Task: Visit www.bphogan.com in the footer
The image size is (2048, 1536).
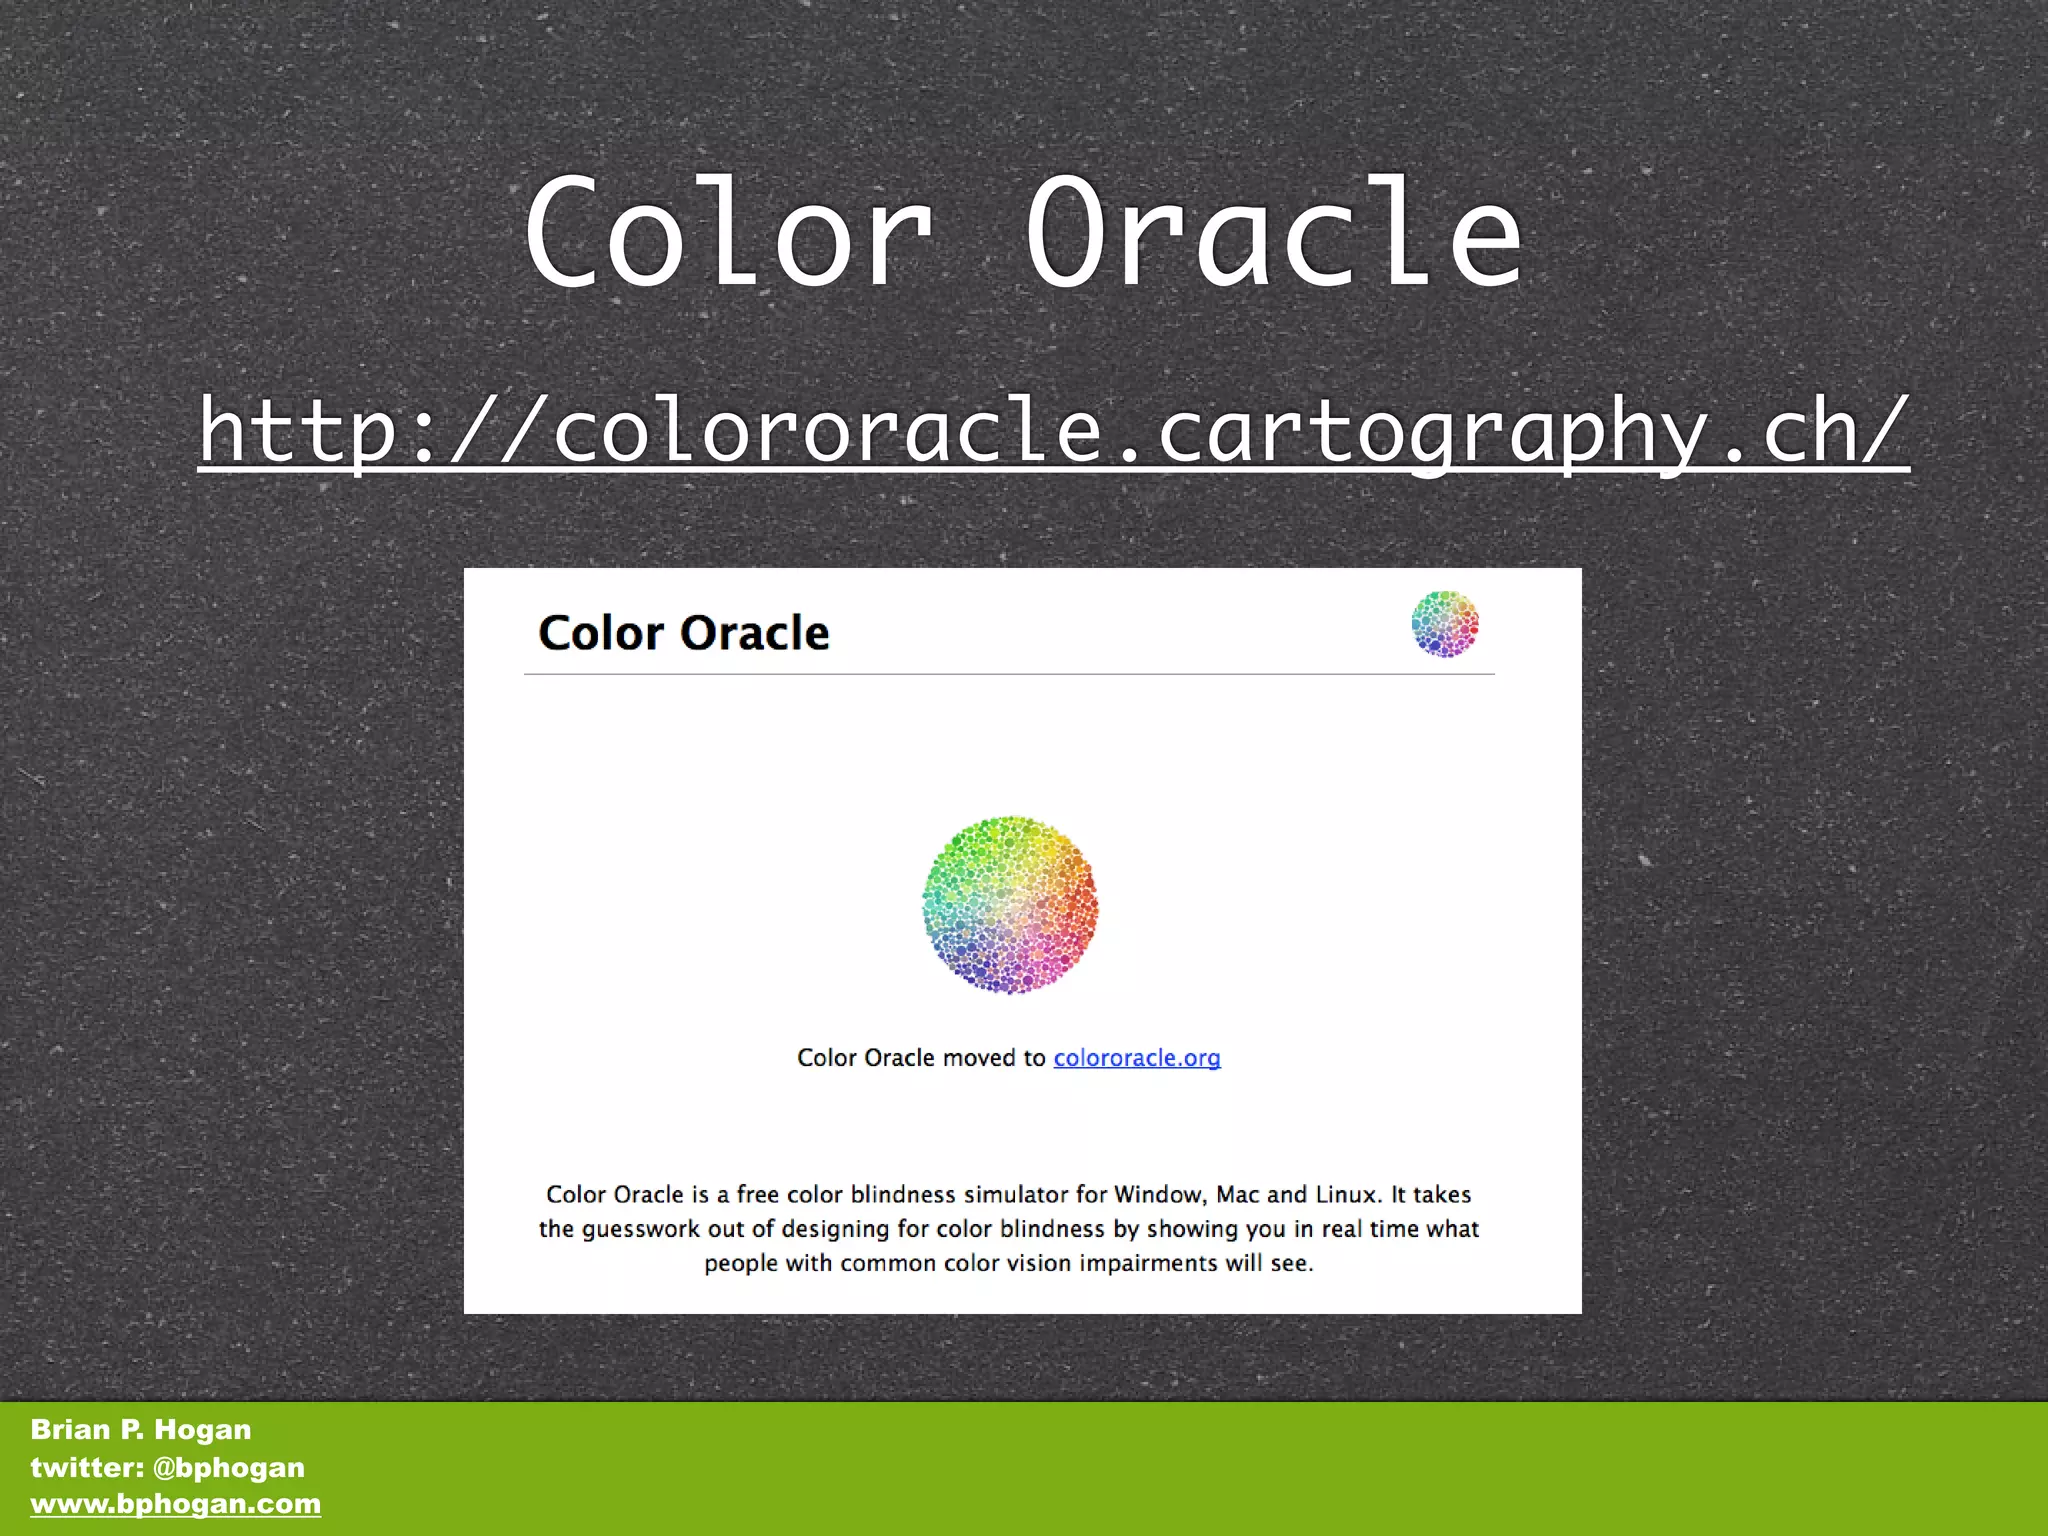Action: (x=176, y=1504)
